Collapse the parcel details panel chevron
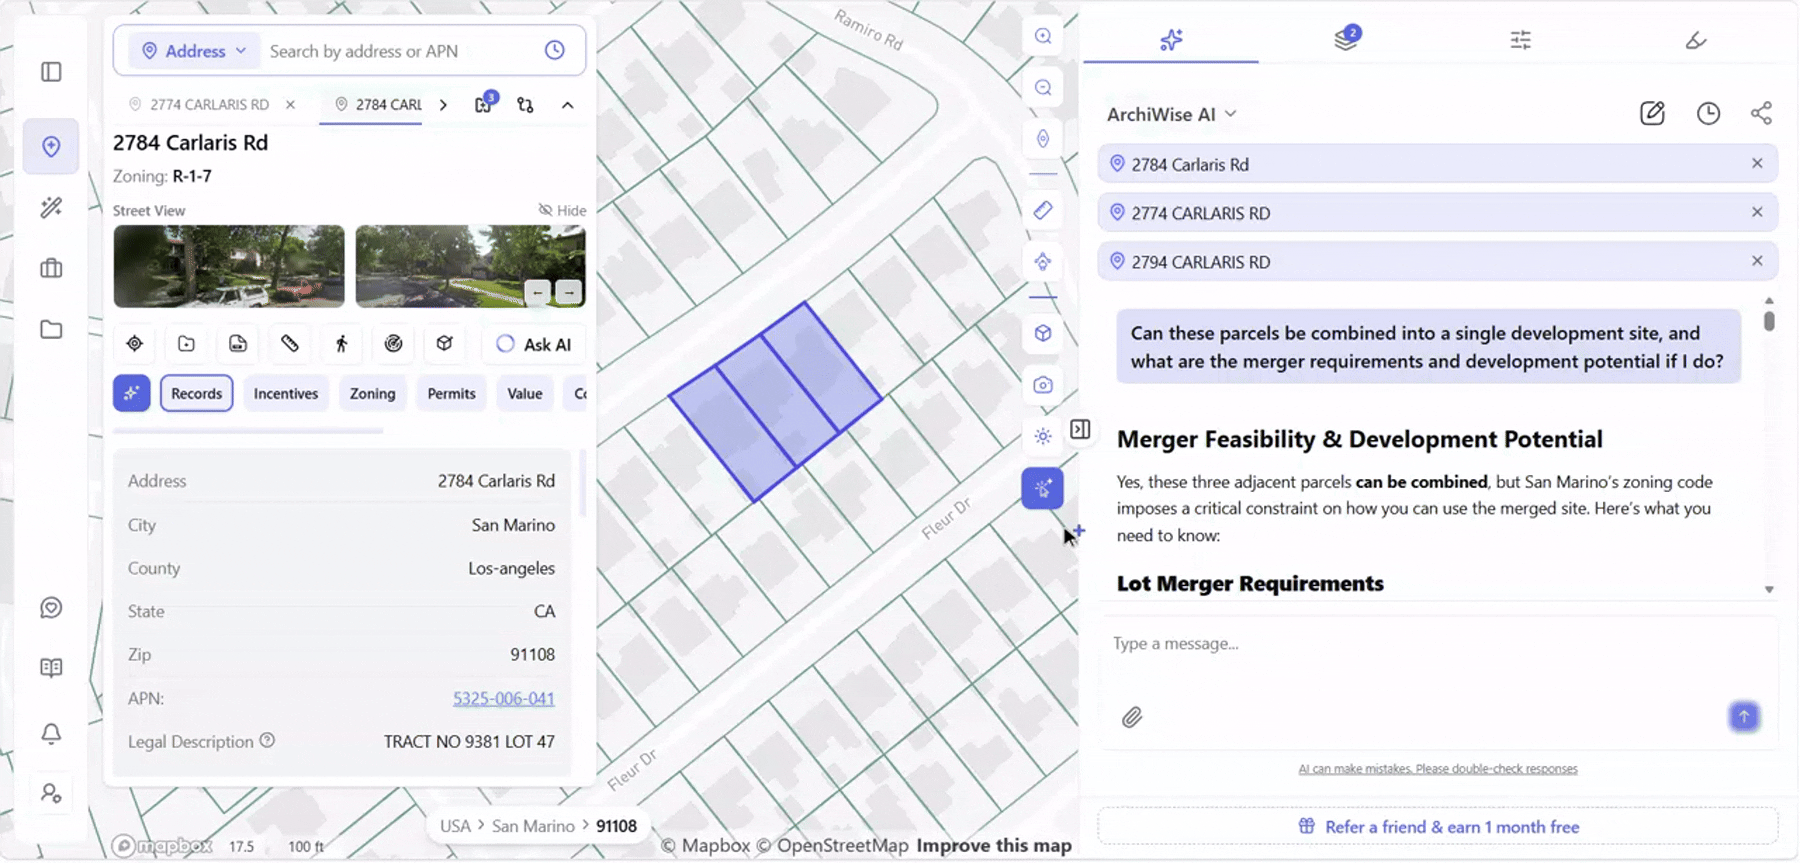Screen dimensions: 1800x863 pyautogui.click(x=567, y=104)
